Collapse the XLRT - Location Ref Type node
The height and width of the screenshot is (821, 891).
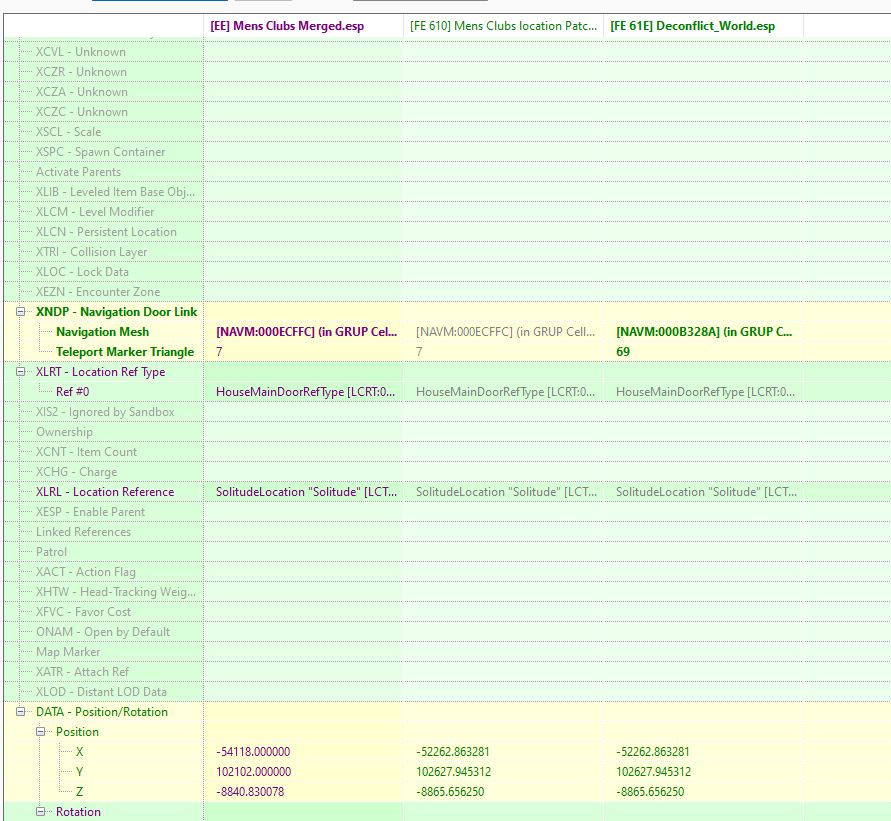20,372
